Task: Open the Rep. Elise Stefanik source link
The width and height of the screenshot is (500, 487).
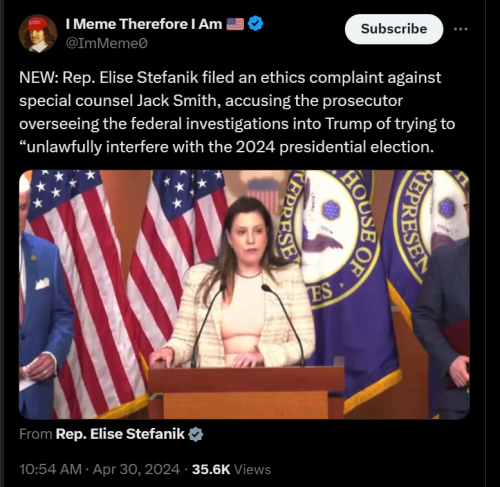Action: click(120, 434)
